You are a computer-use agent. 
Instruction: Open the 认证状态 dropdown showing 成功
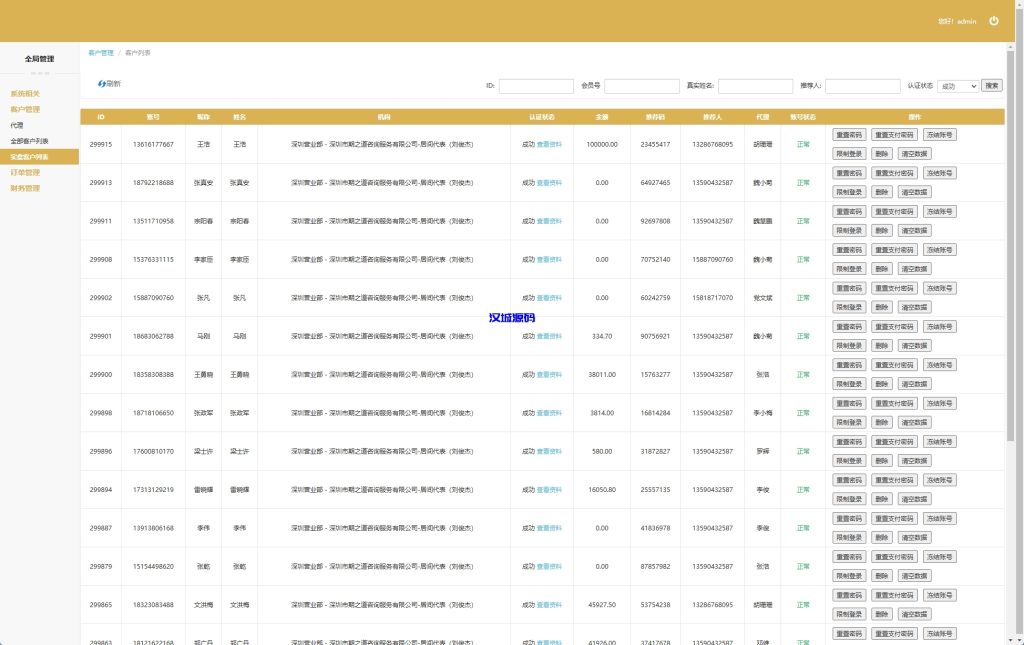point(958,86)
